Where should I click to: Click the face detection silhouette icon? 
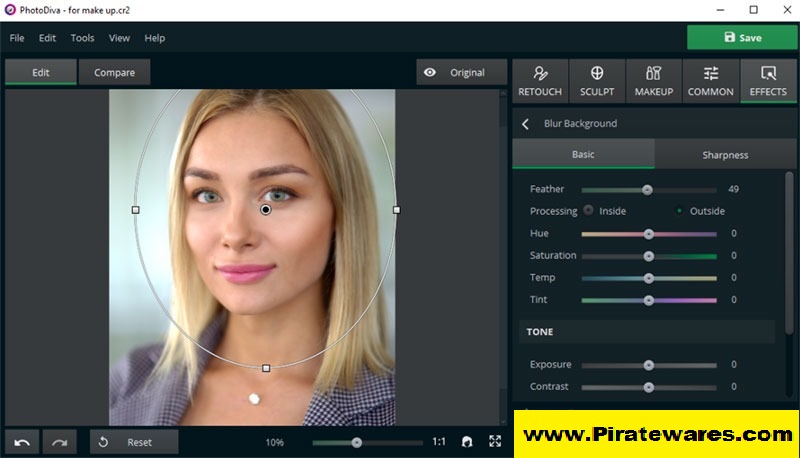point(467,442)
